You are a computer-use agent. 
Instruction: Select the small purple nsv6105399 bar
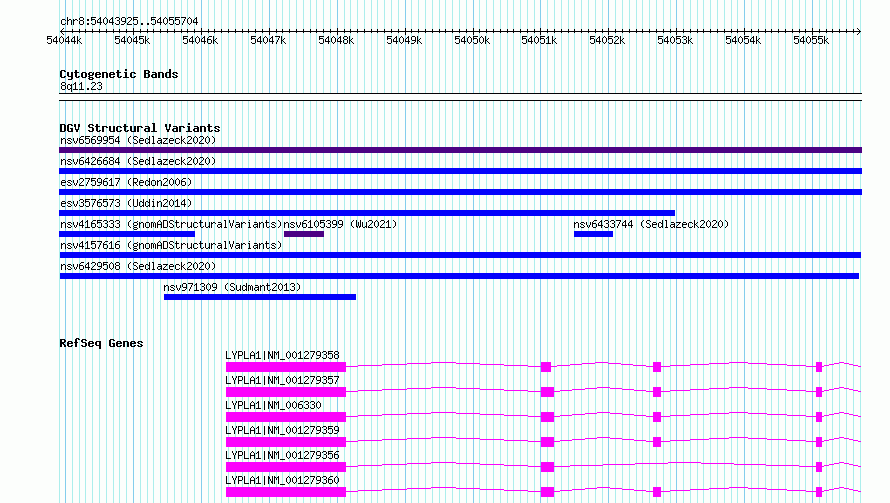pyautogui.click(x=304, y=234)
